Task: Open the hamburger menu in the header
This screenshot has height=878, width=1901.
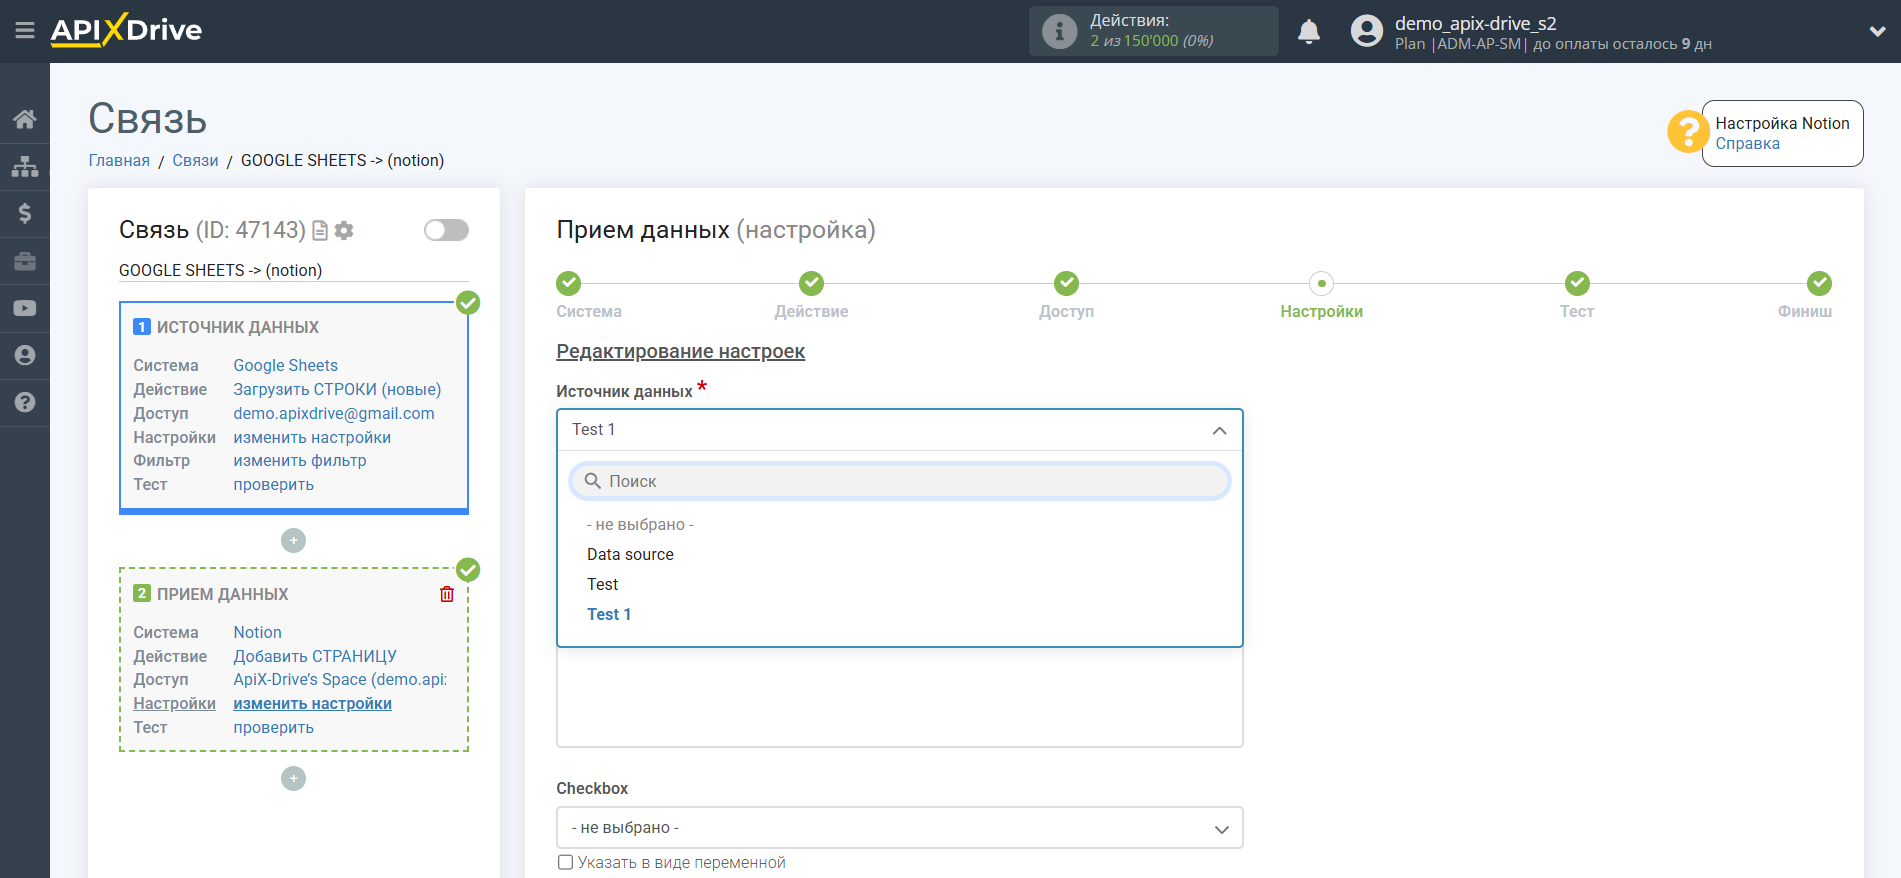Action: pyautogui.click(x=25, y=31)
